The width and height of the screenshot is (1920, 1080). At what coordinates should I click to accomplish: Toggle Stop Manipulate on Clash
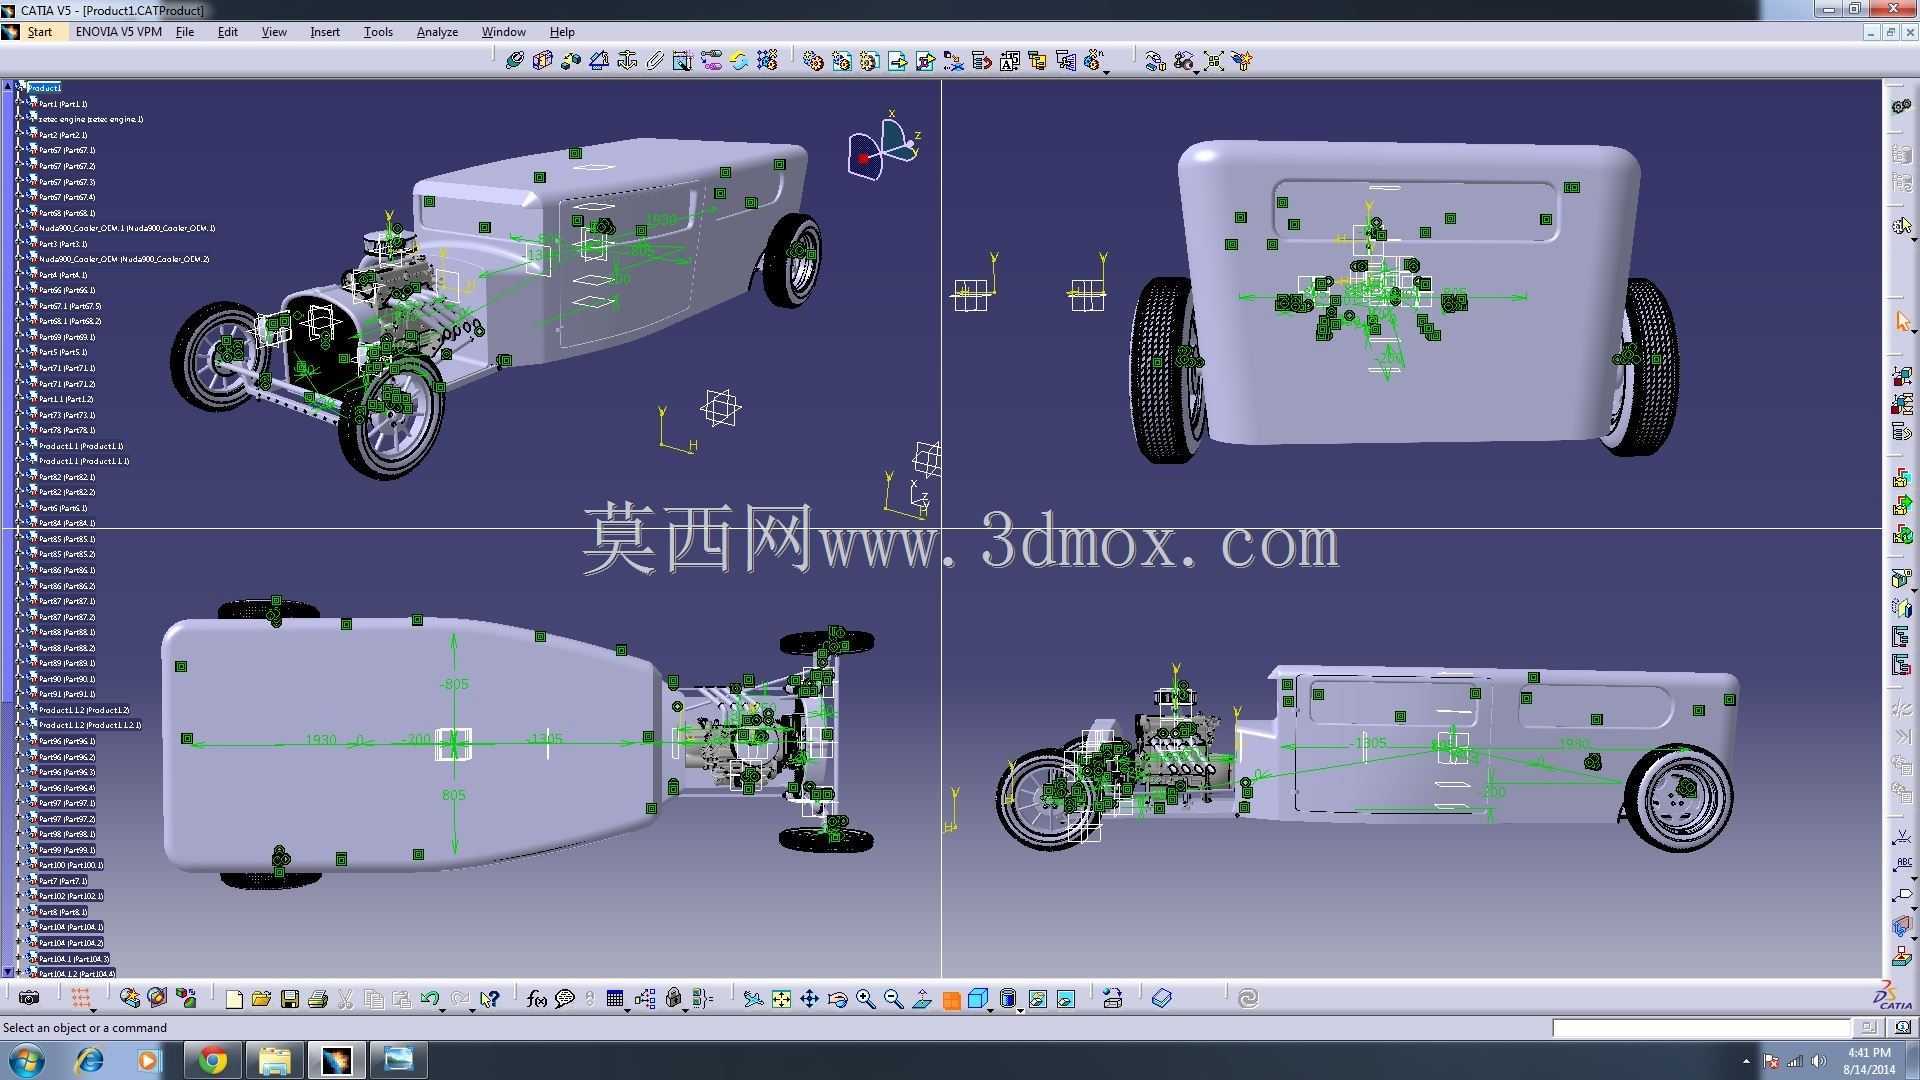click(1242, 61)
